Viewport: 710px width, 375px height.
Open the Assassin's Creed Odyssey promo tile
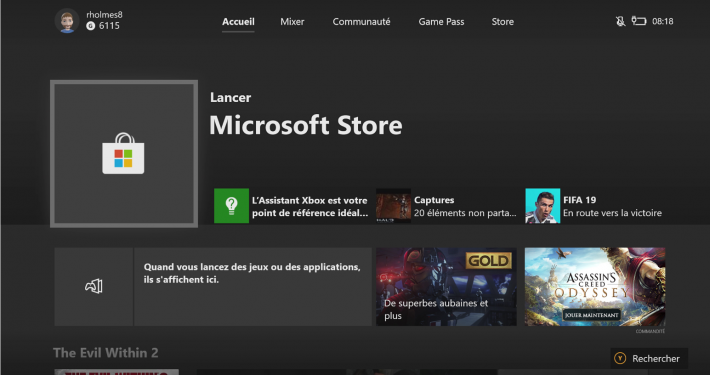595,286
